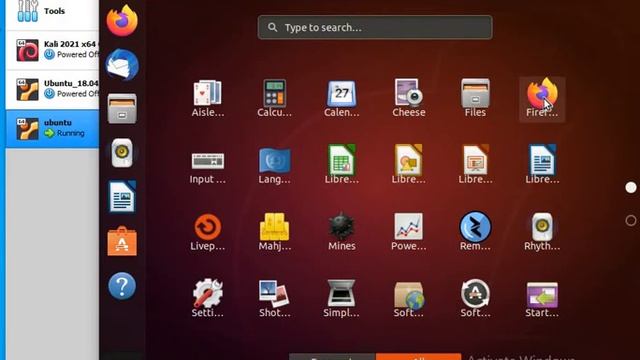The image size is (640, 360).
Task: Open the Livepatch app
Action: pyautogui.click(x=207, y=232)
